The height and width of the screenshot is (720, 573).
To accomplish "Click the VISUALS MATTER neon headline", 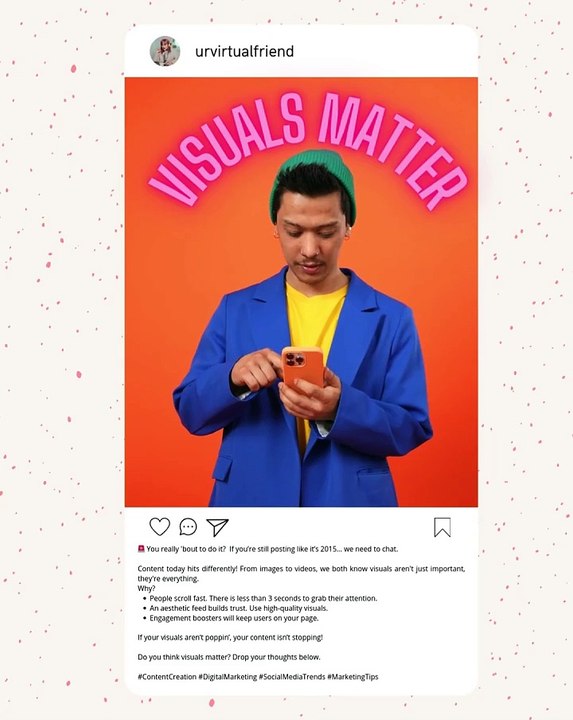I will (x=308, y=151).
